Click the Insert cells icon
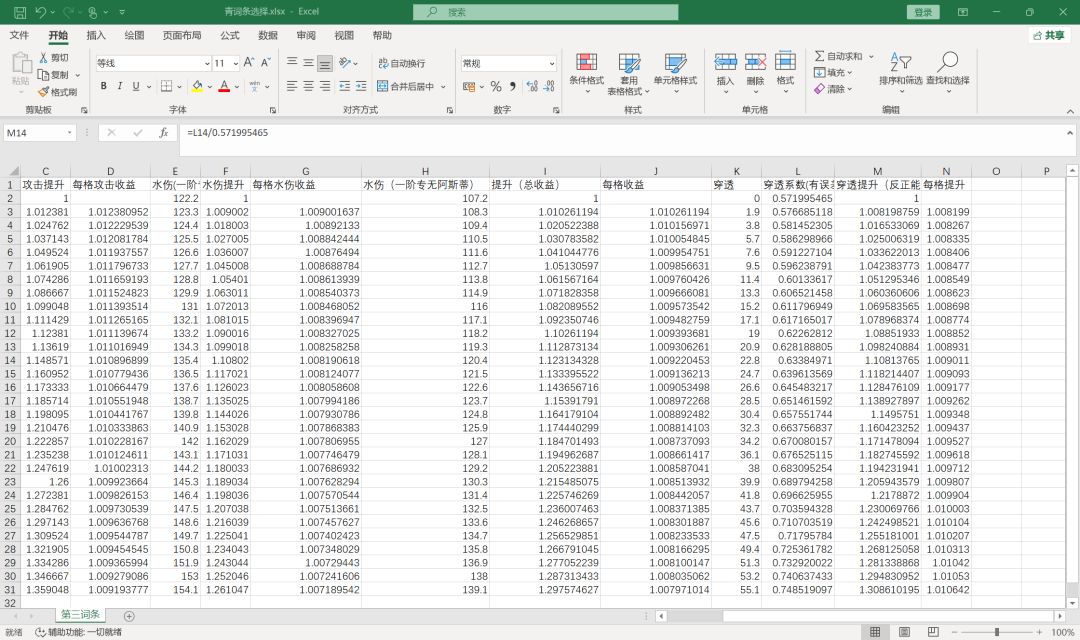This screenshot has height=640, width=1080. tap(725, 62)
